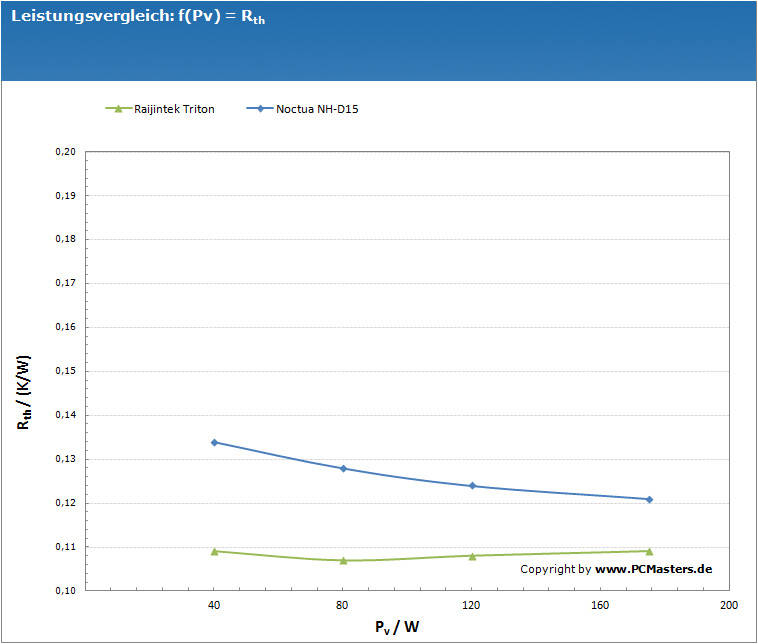The width and height of the screenshot is (758, 644).
Task: Click the y-axis value 0,20
Action: [x=66, y=152]
